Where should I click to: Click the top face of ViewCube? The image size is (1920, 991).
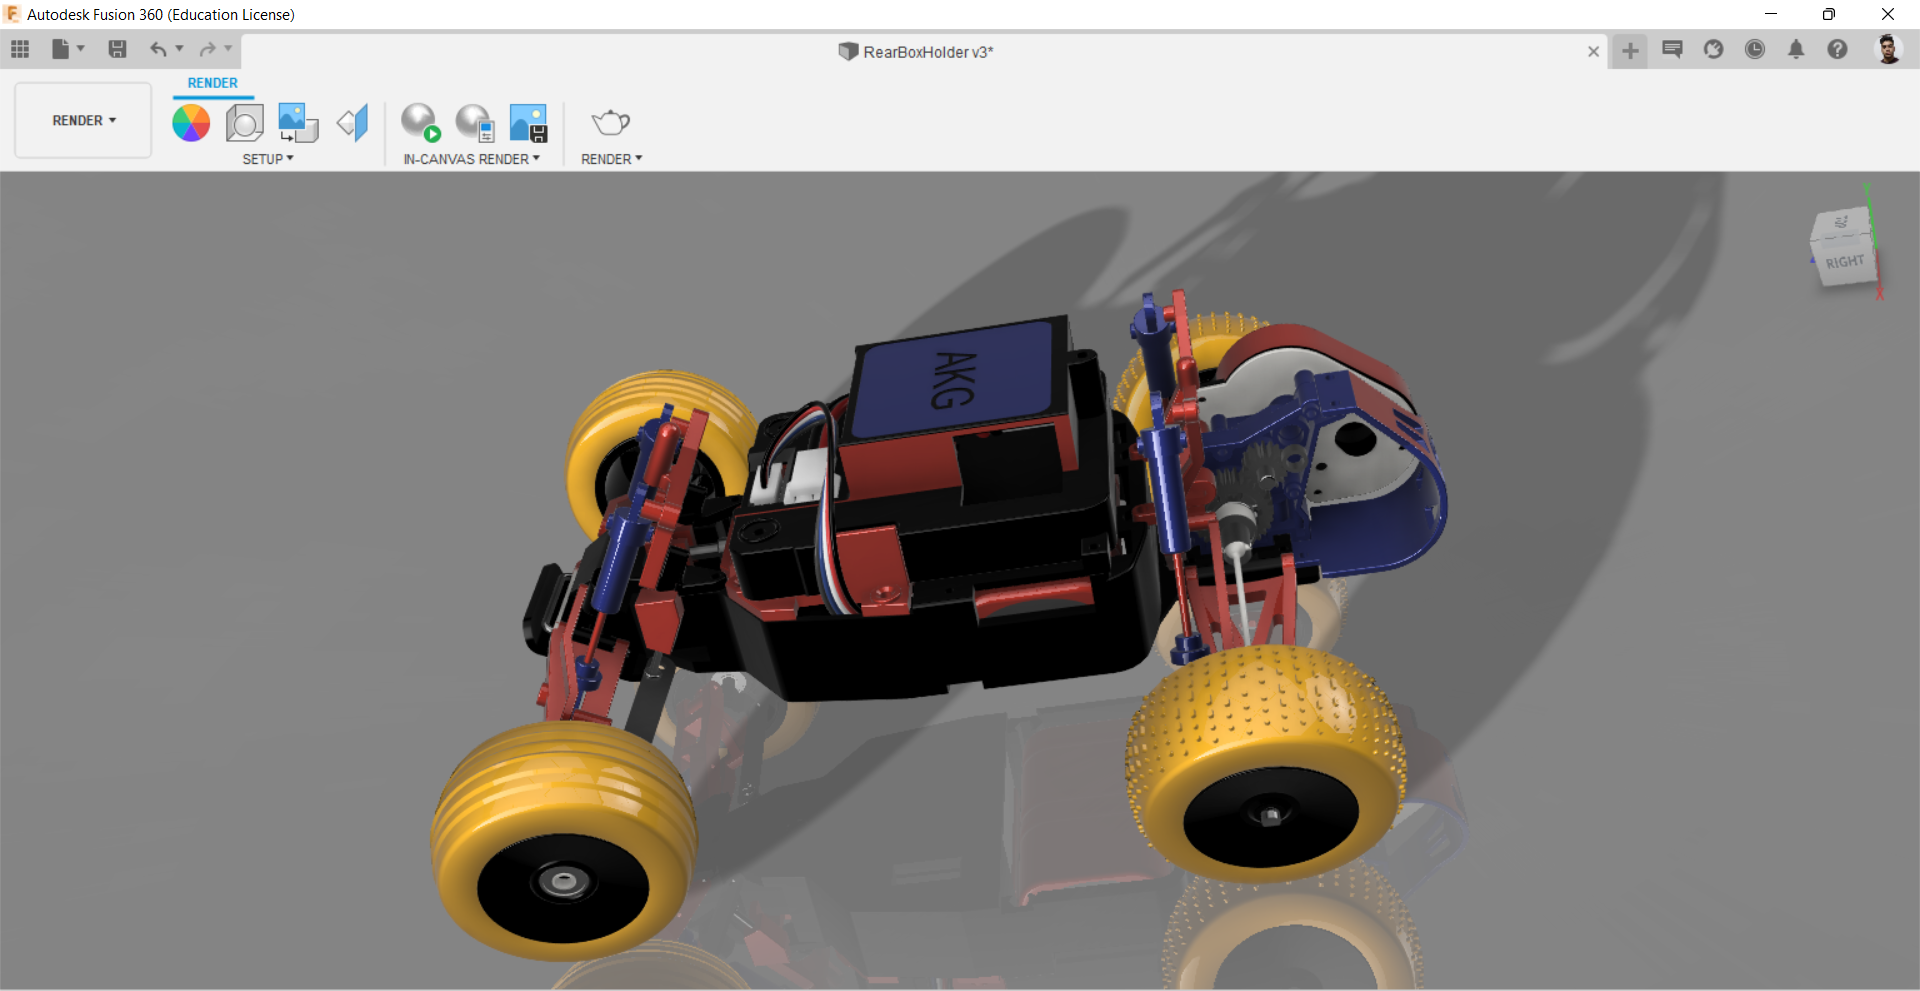point(1840,222)
